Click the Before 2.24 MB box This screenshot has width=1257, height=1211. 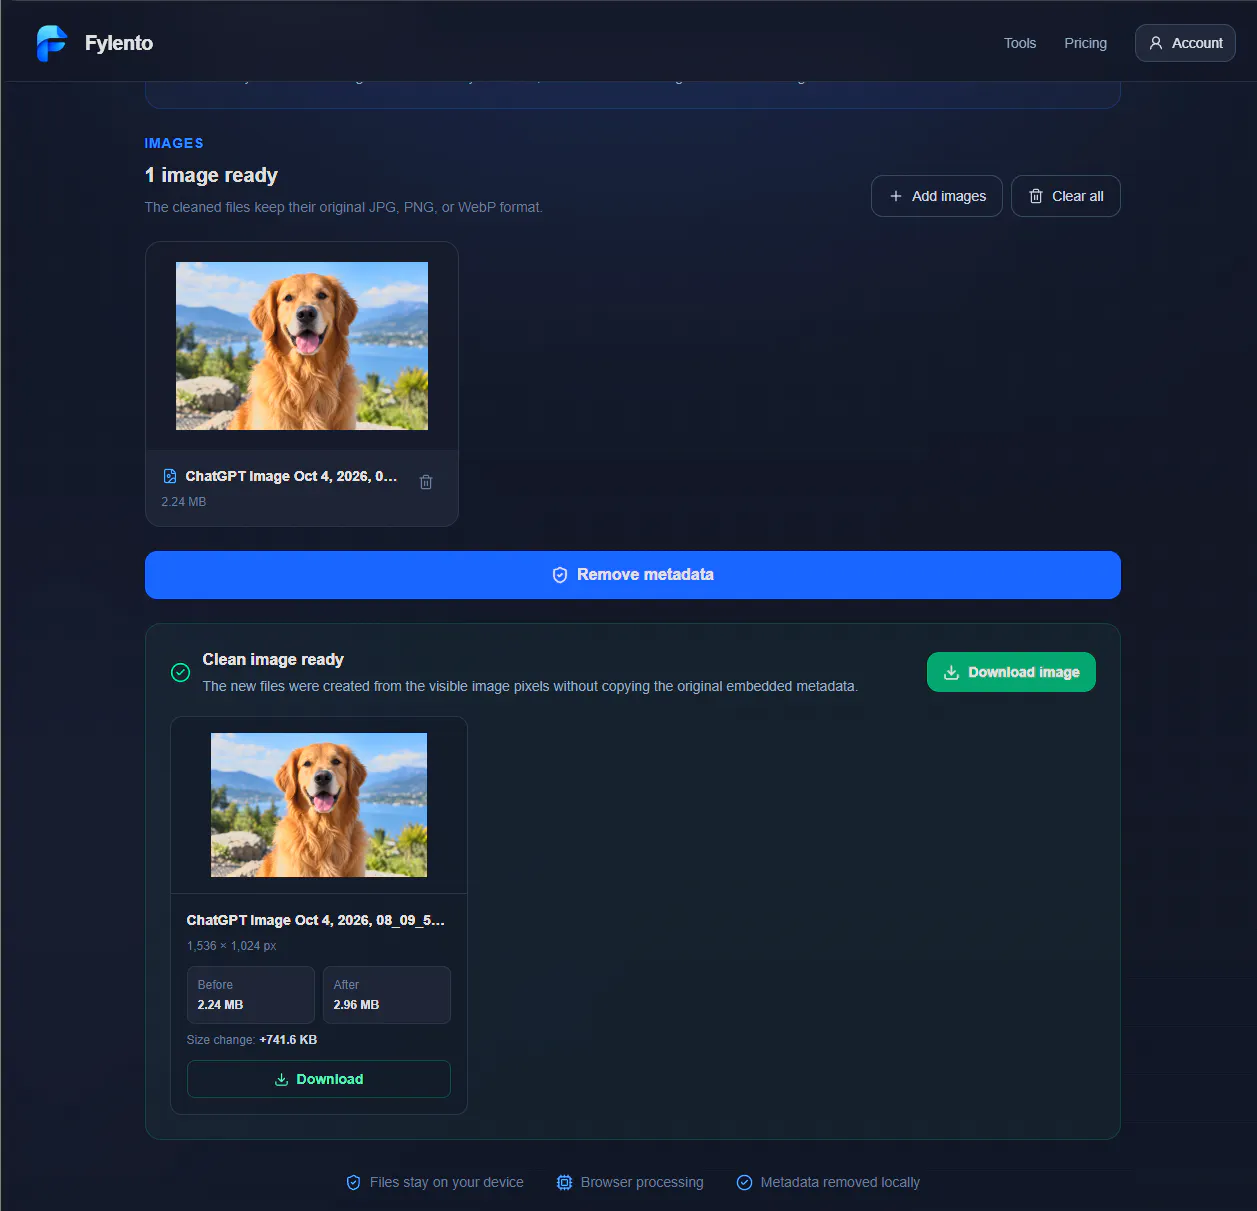[x=251, y=995]
